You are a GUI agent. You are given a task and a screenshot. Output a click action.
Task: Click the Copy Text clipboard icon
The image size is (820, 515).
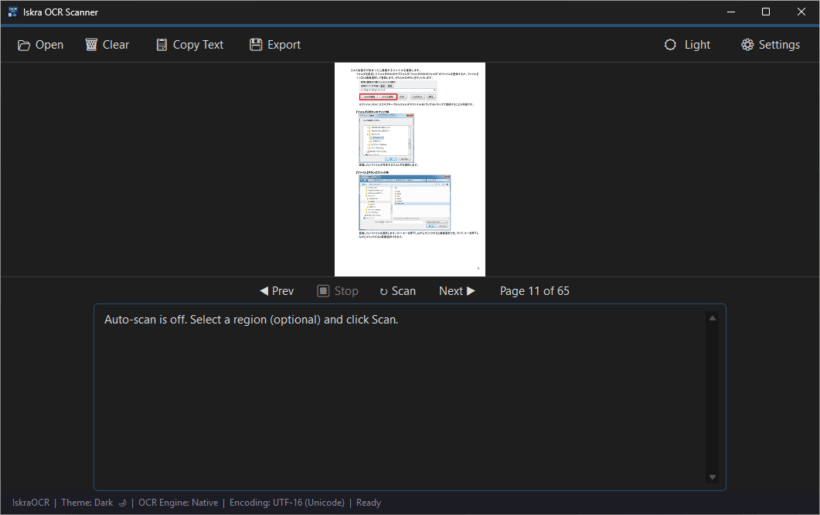[162, 45]
